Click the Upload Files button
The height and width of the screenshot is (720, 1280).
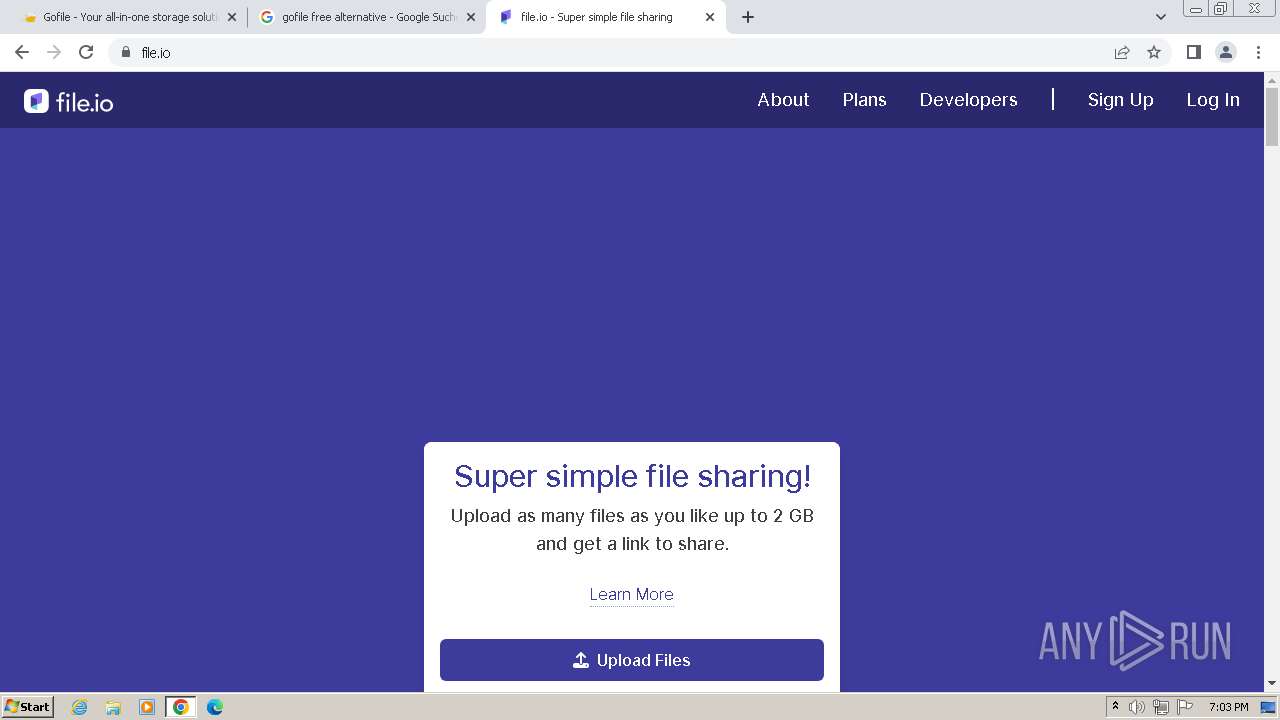click(x=632, y=660)
